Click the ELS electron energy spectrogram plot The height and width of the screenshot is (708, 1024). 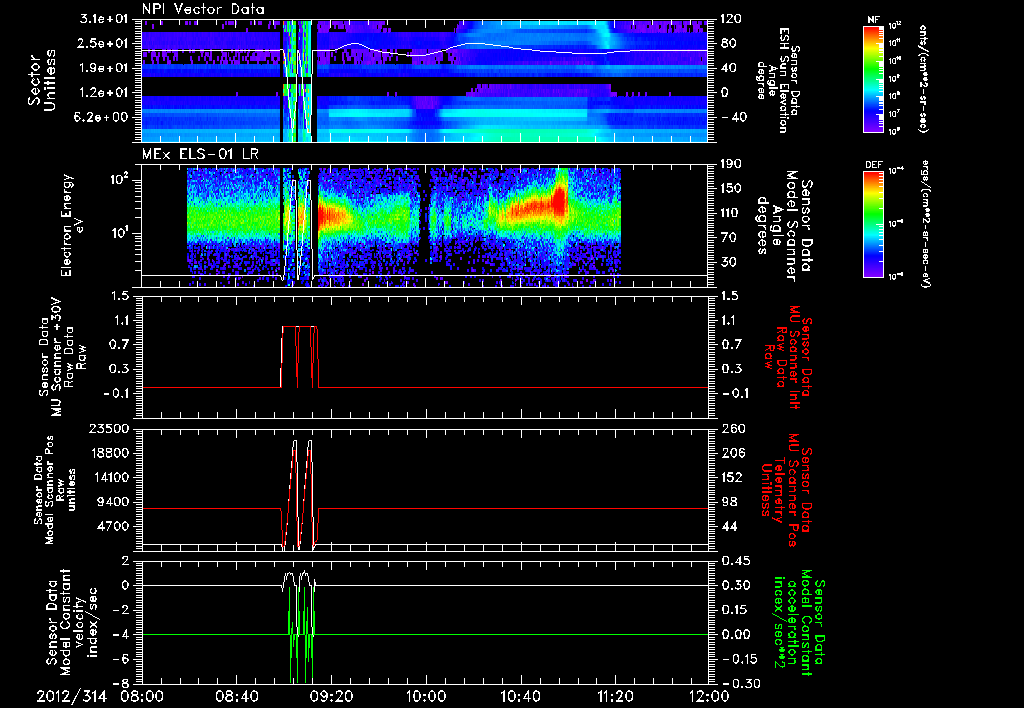(425, 225)
